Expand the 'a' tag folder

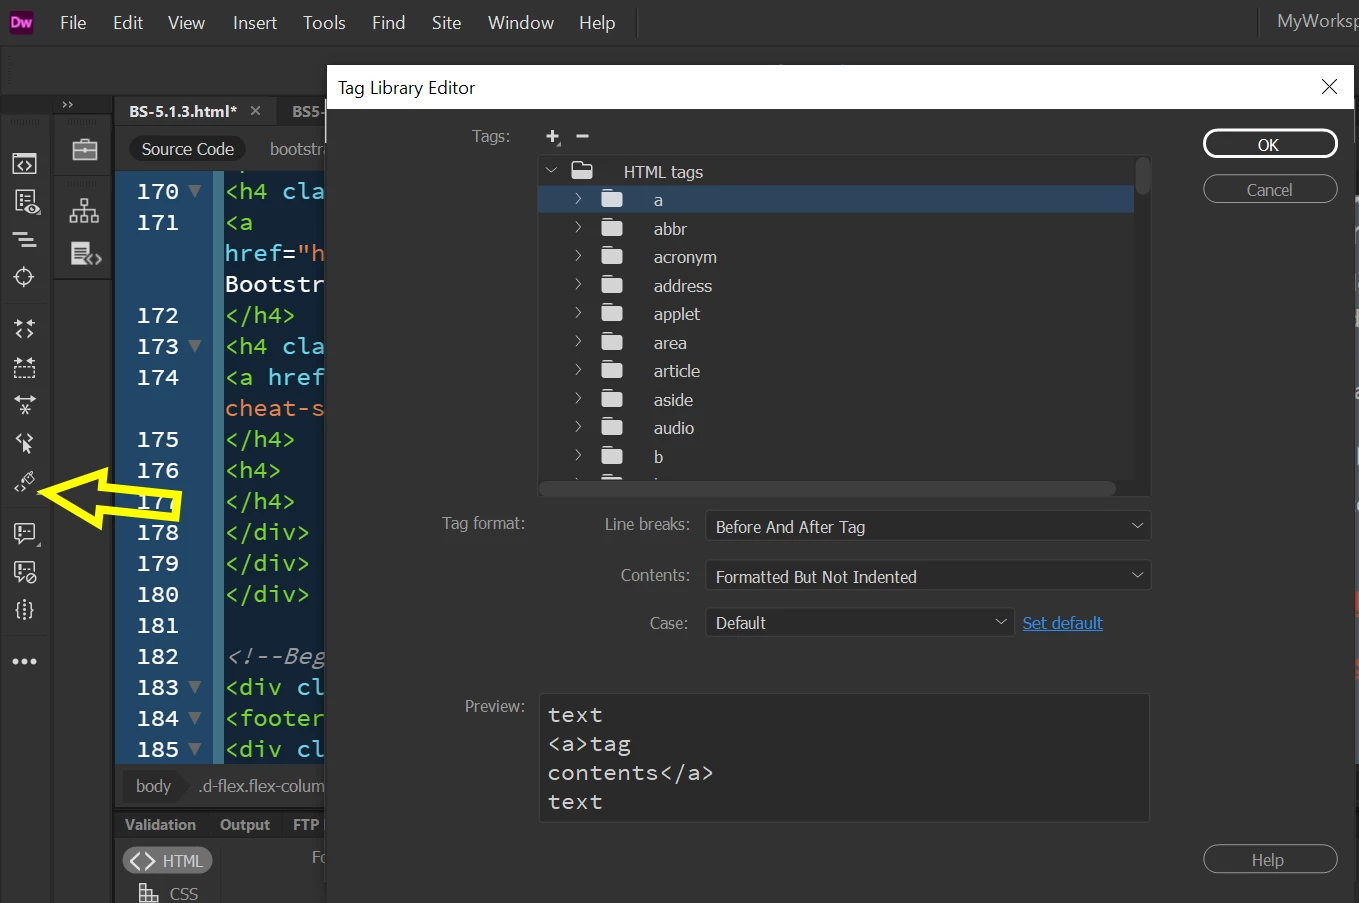coord(578,199)
